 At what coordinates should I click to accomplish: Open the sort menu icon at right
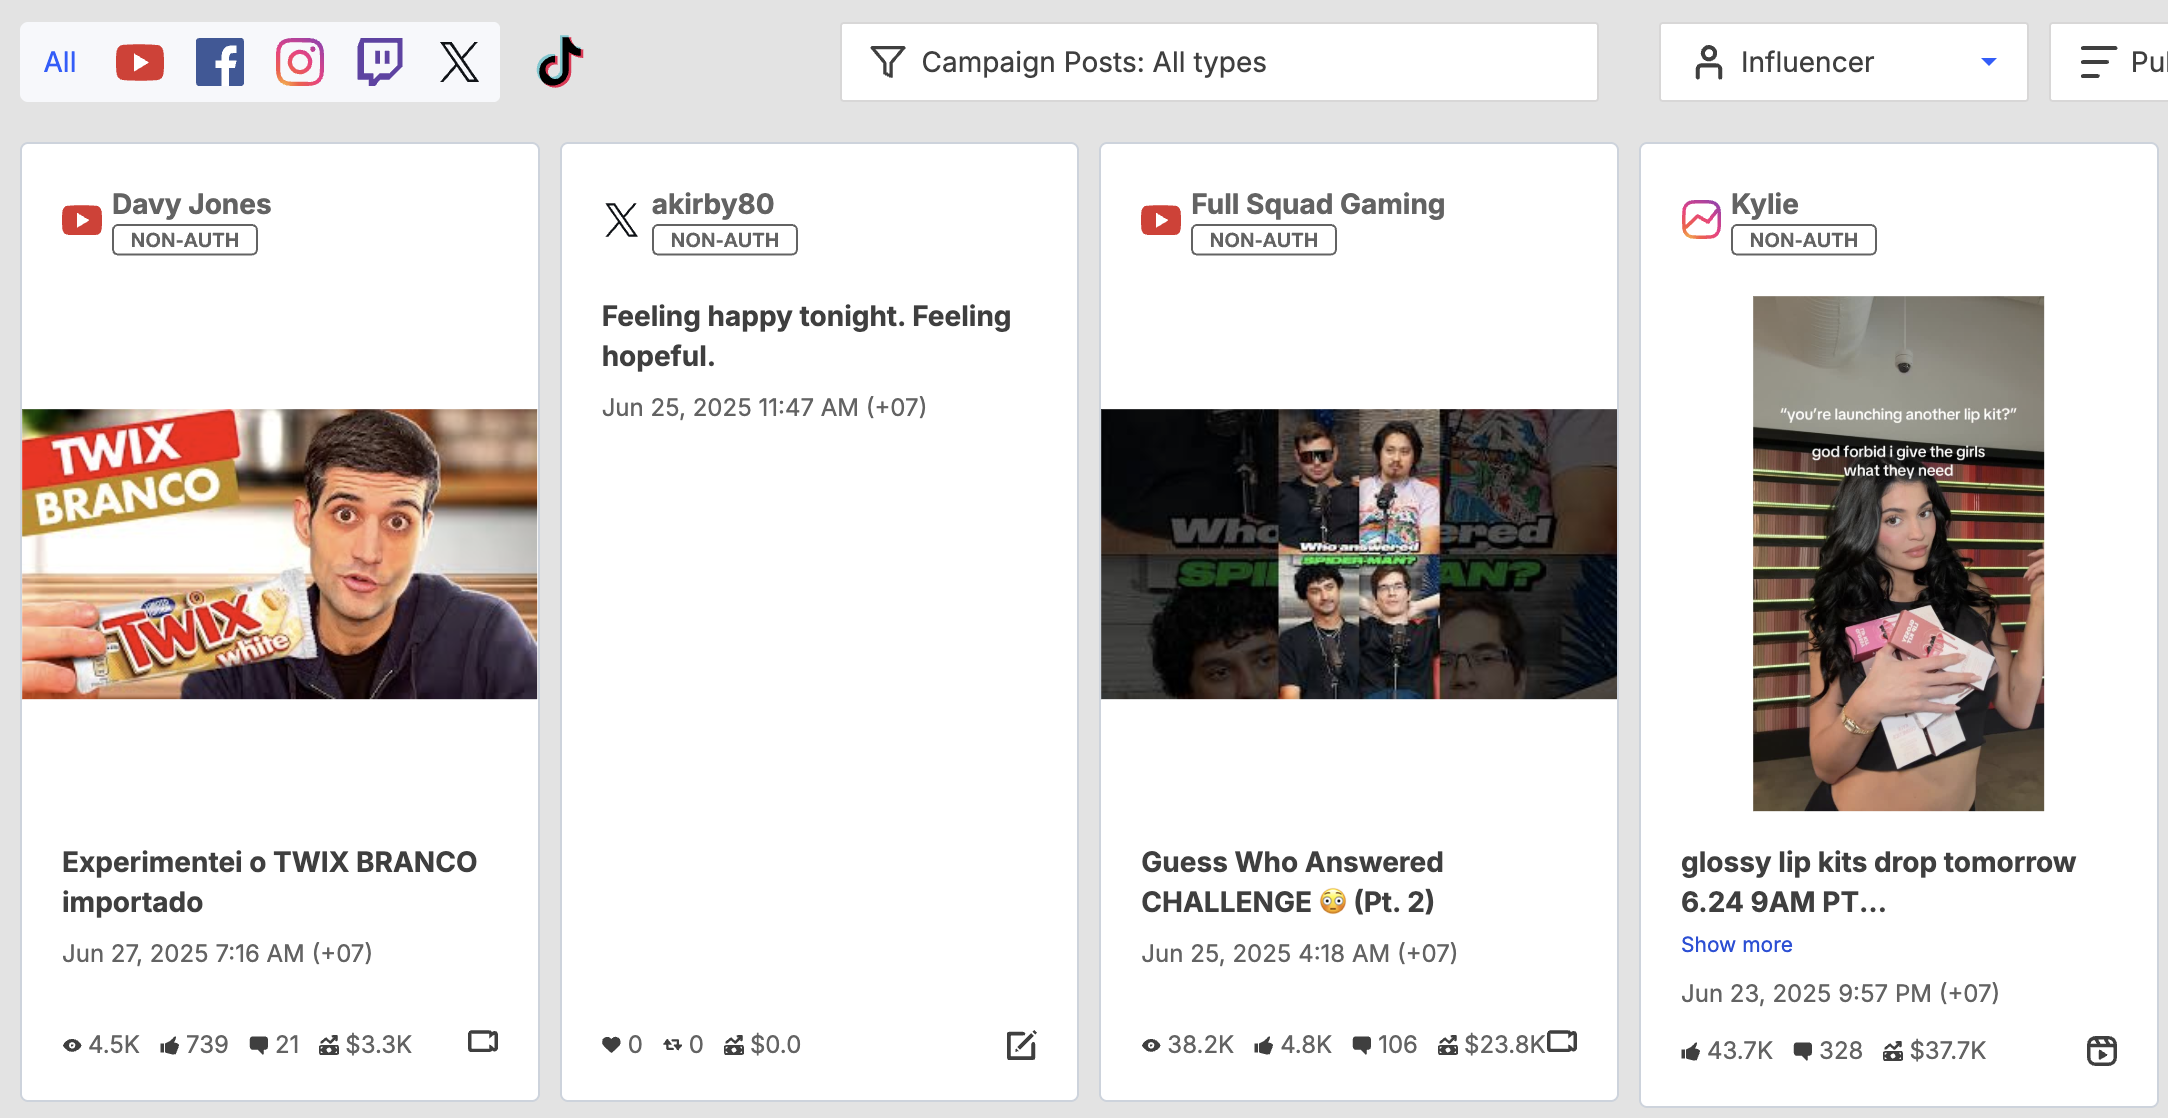(x=2098, y=62)
